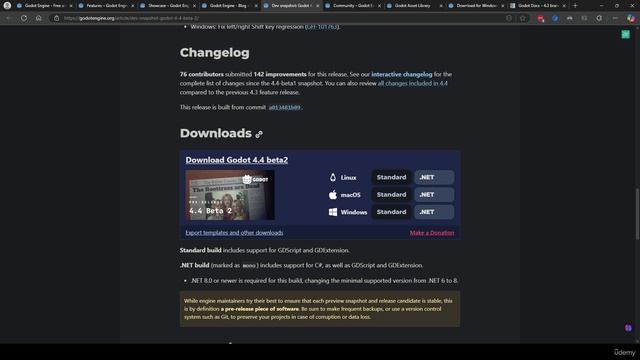Click '142 improvements' bold text
Image resolution: width=640 pixels, height=360 pixels.
(x=280, y=74)
